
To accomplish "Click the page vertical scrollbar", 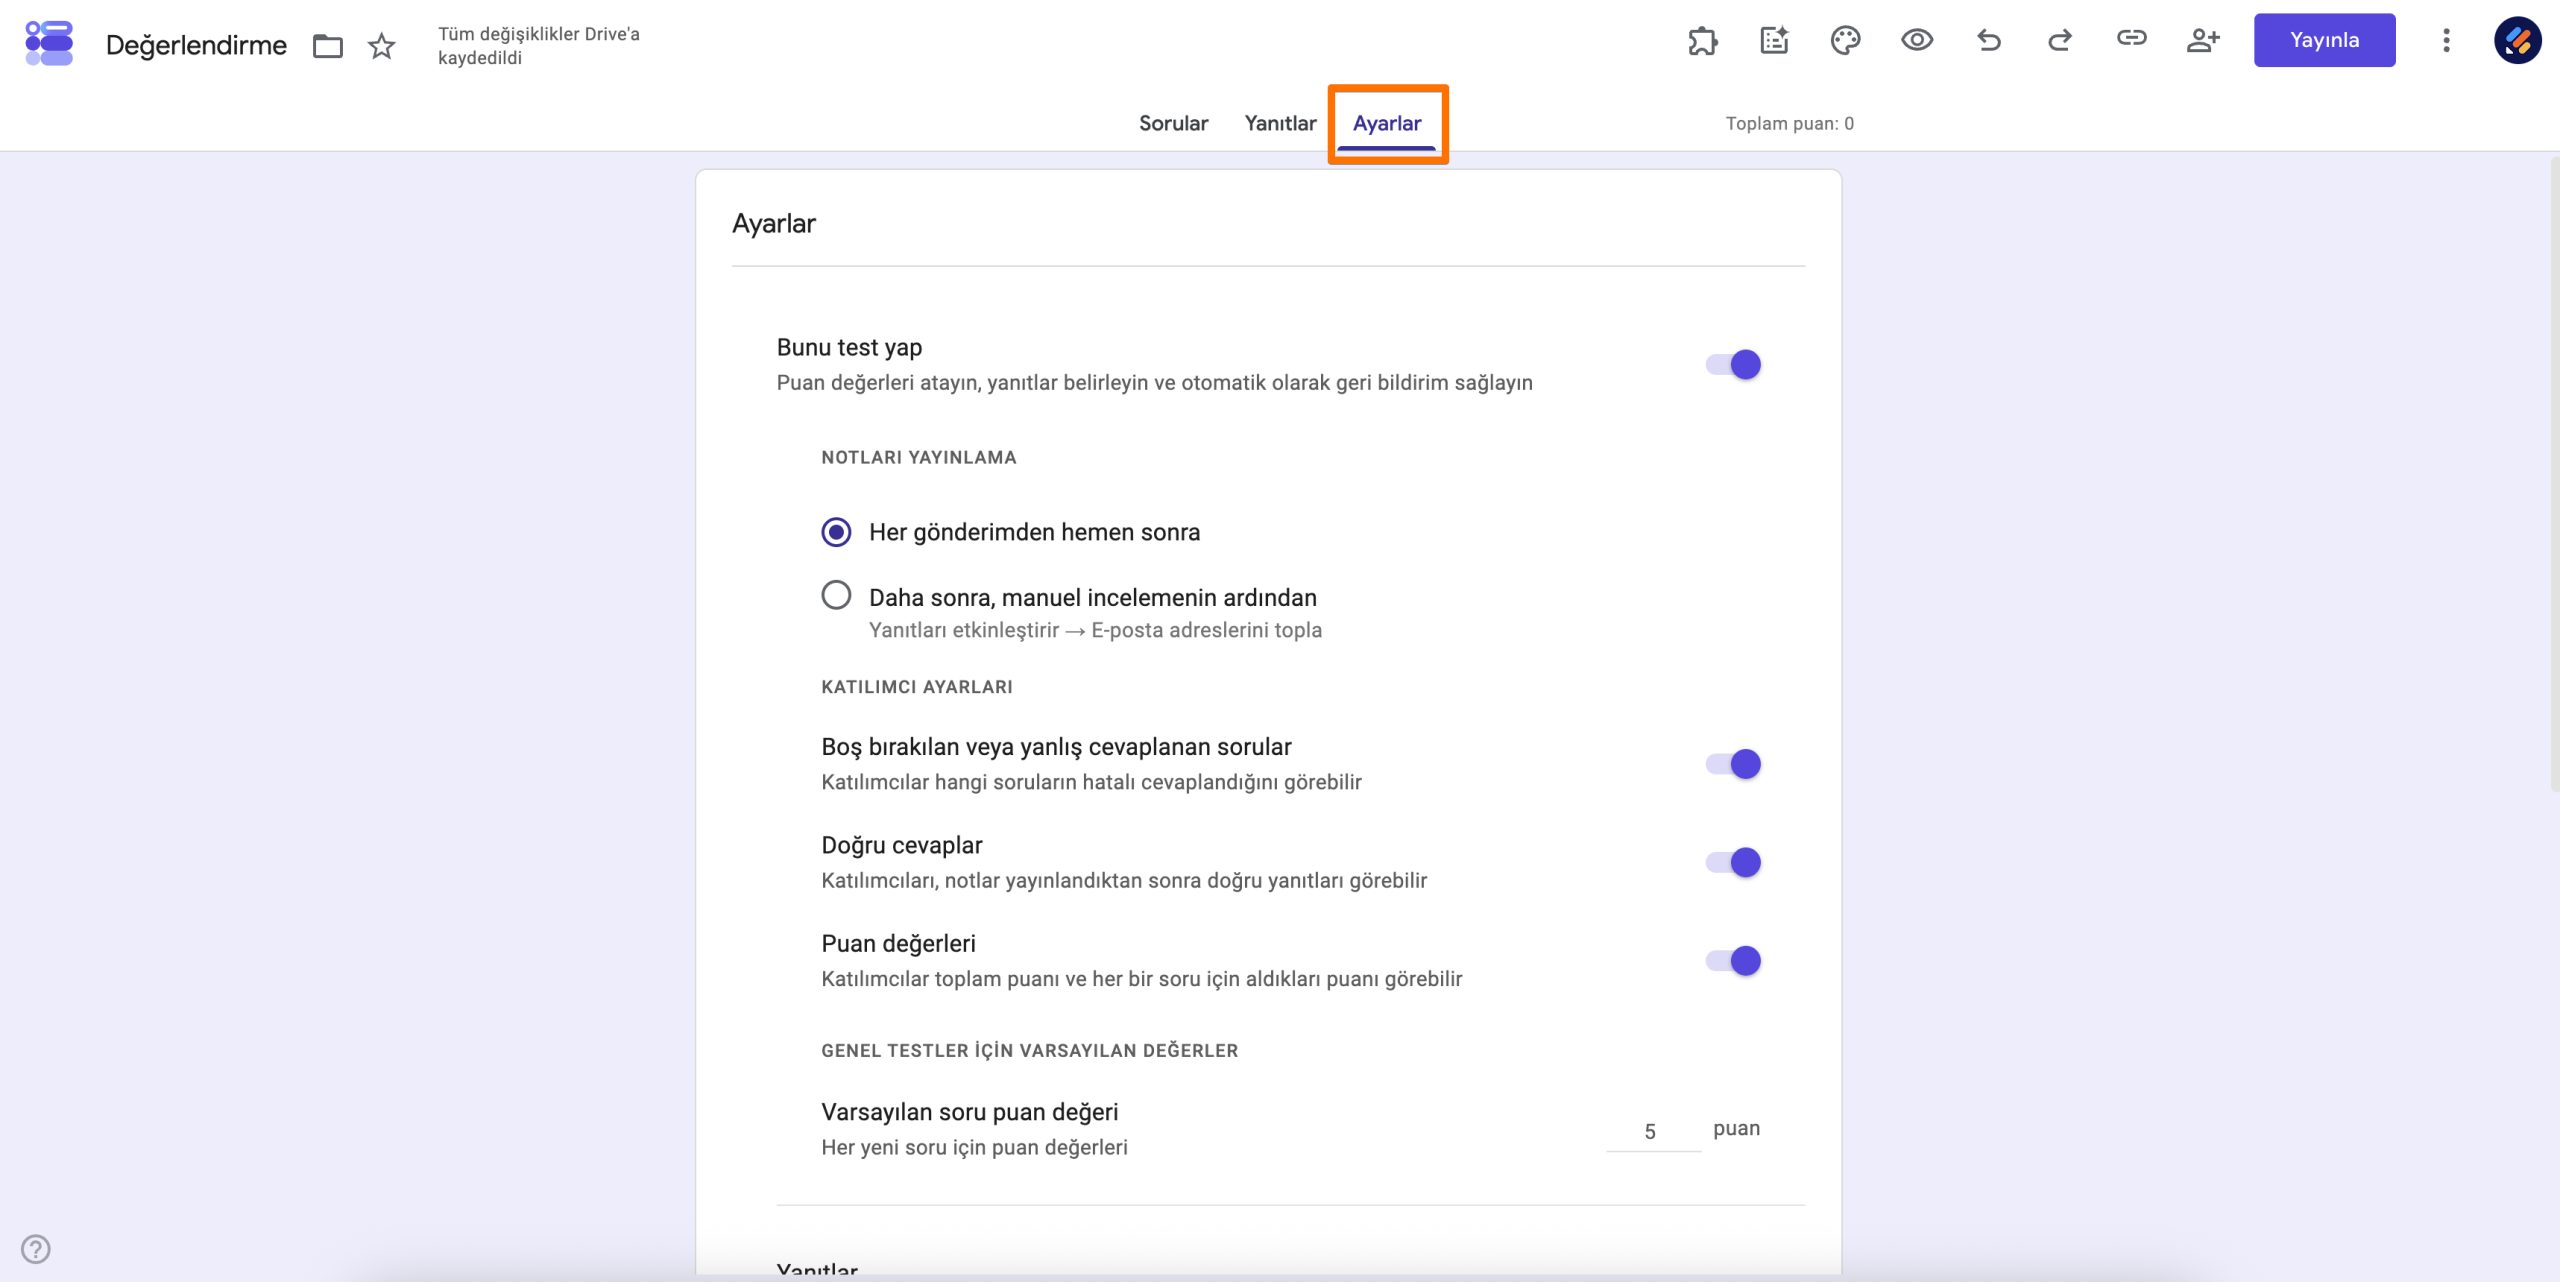I will coord(2554,475).
